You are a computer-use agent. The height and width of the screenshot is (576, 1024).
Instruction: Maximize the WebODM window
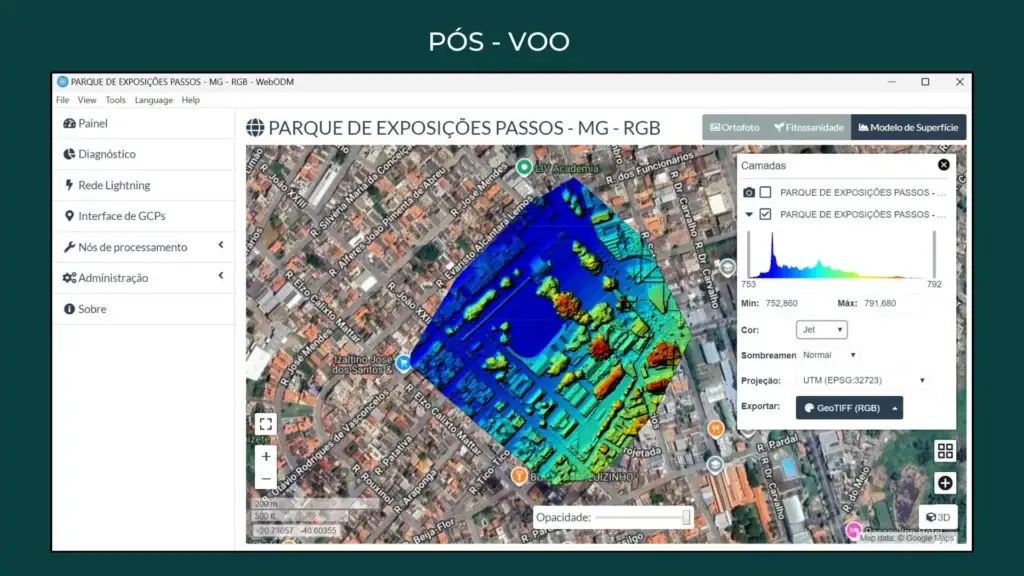point(925,82)
